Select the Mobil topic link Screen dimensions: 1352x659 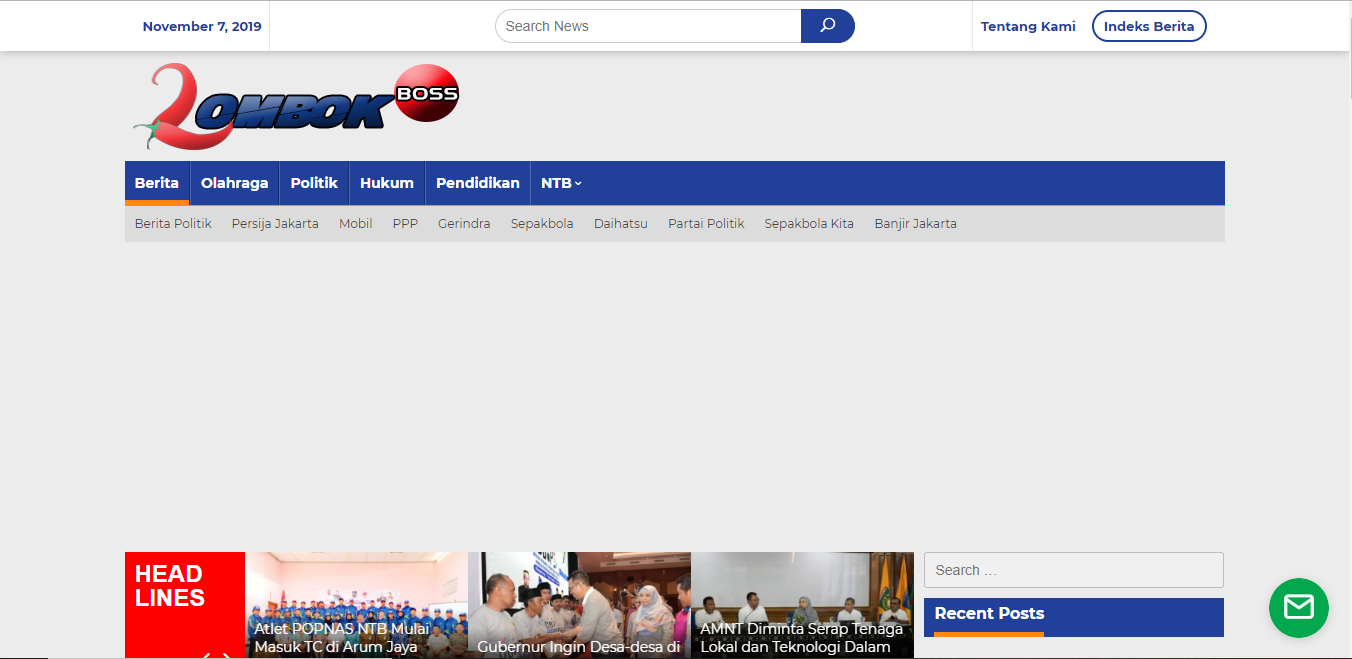tap(356, 224)
